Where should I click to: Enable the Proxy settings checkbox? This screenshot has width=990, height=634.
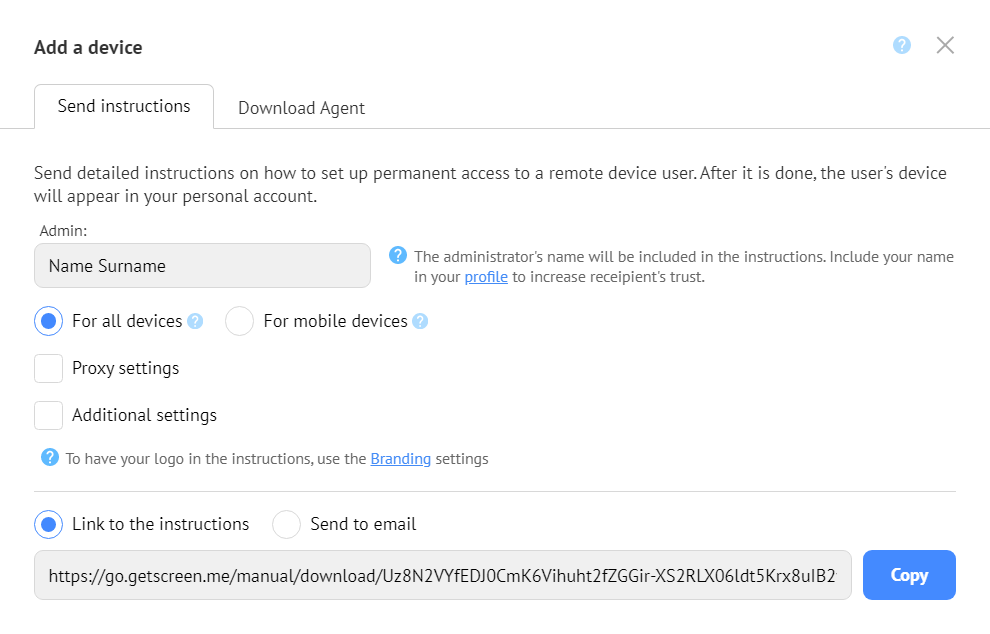[49, 368]
